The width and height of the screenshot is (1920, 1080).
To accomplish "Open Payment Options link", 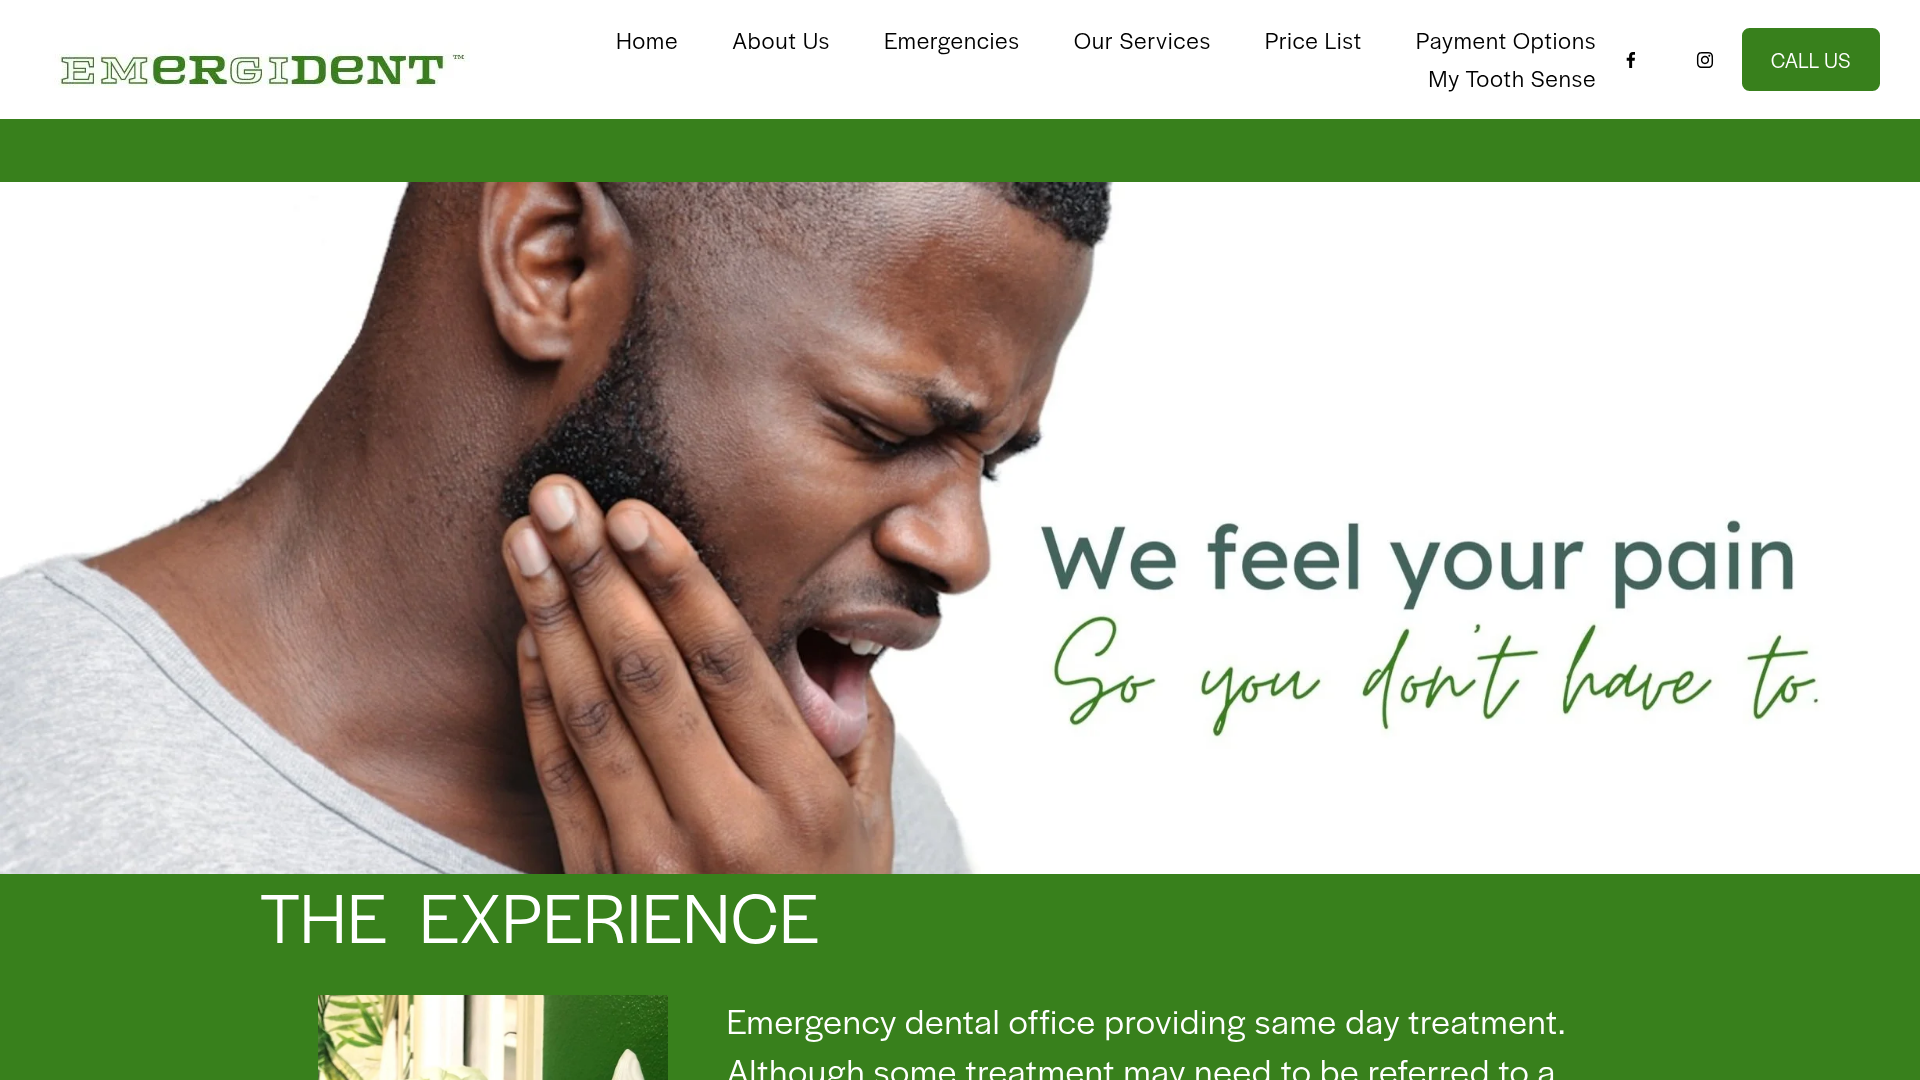I will point(1505,41).
